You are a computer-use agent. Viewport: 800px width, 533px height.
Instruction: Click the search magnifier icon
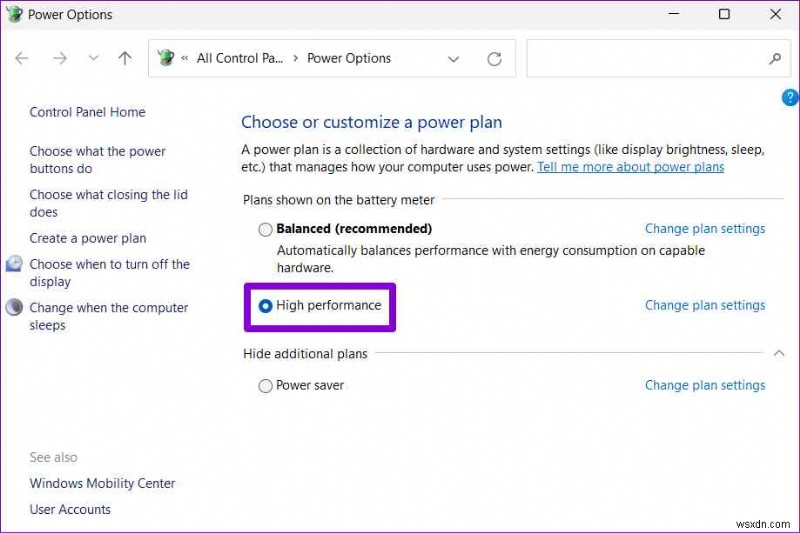775,59
